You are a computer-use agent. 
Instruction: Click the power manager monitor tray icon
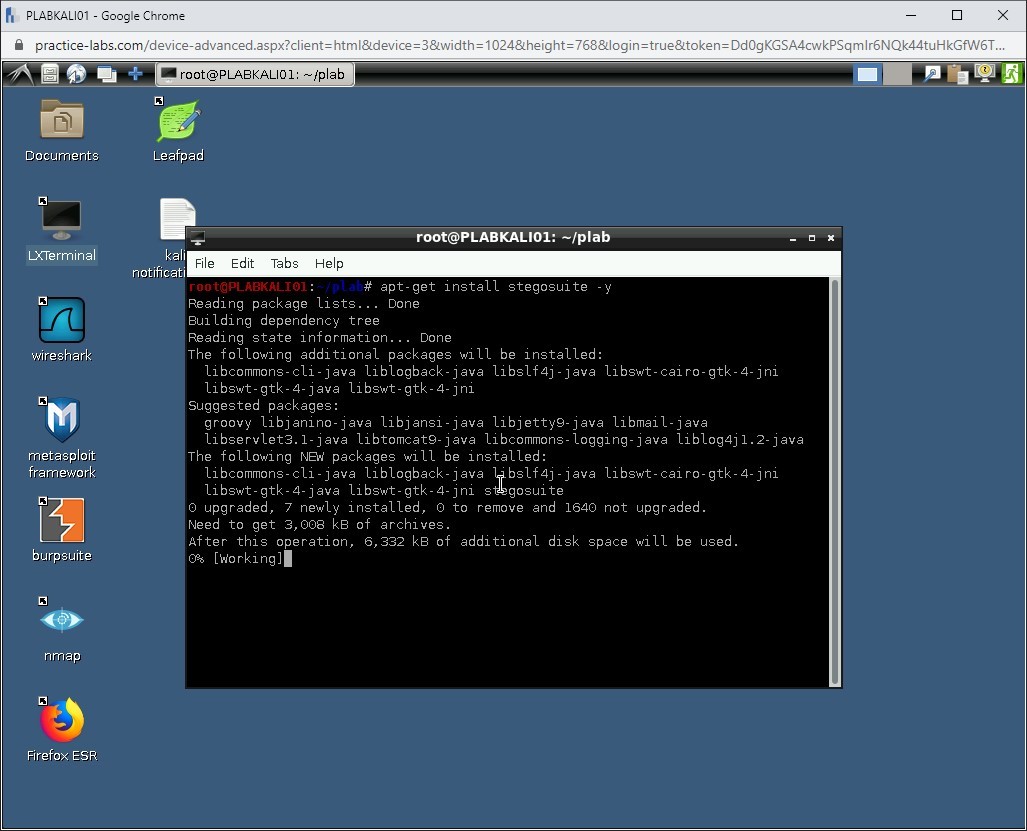pos(985,74)
